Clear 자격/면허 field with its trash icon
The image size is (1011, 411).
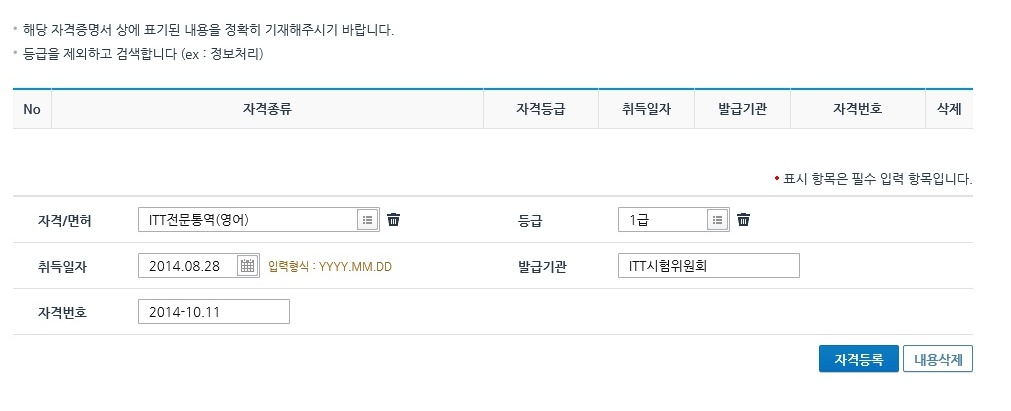[394, 220]
